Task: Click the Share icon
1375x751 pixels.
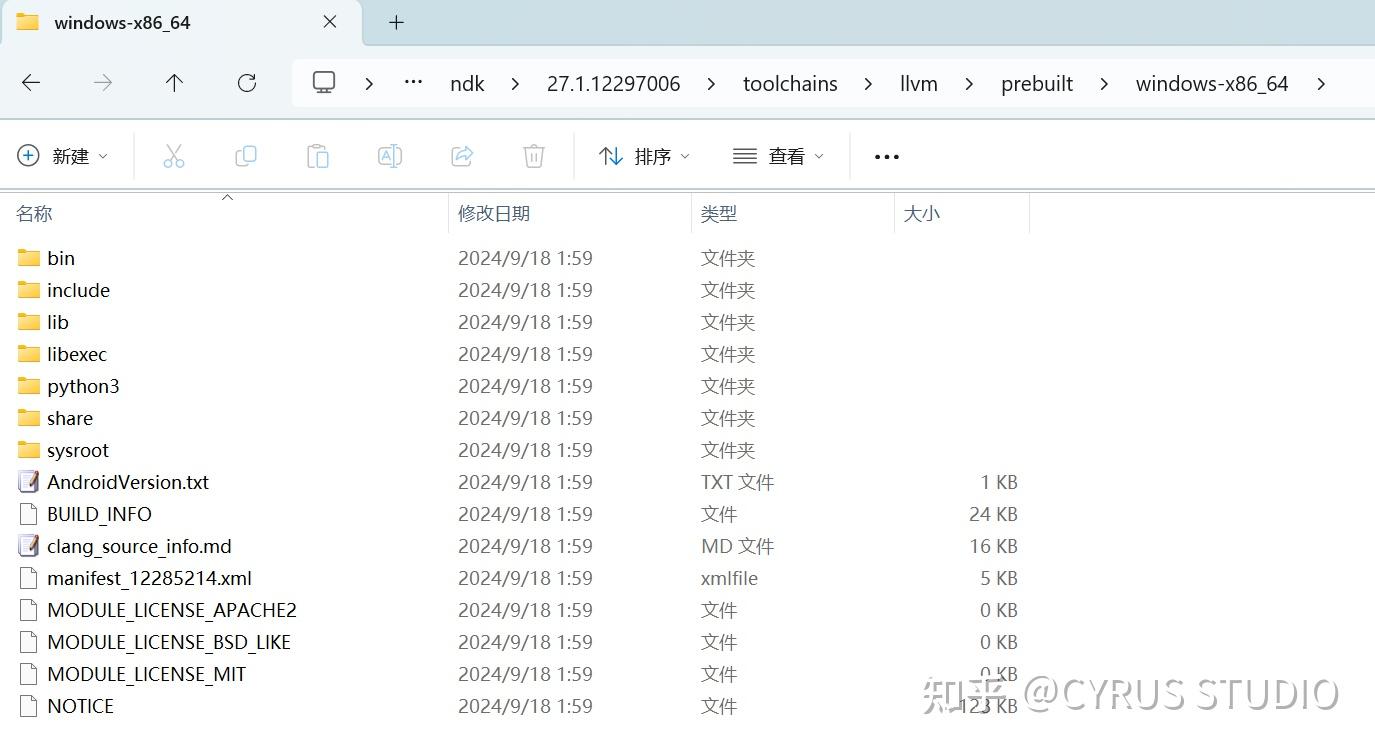Action: click(462, 156)
